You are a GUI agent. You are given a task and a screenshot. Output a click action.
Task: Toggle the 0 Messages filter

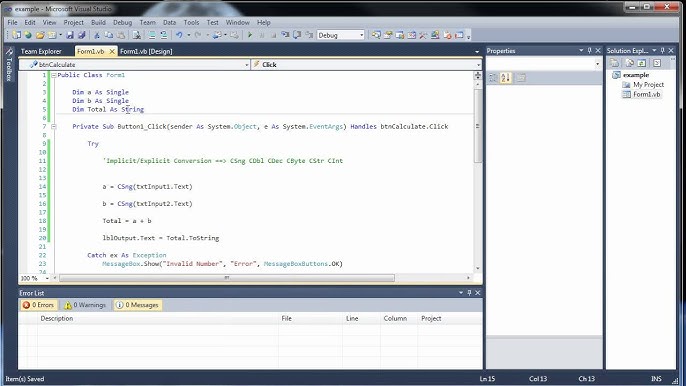(x=137, y=305)
